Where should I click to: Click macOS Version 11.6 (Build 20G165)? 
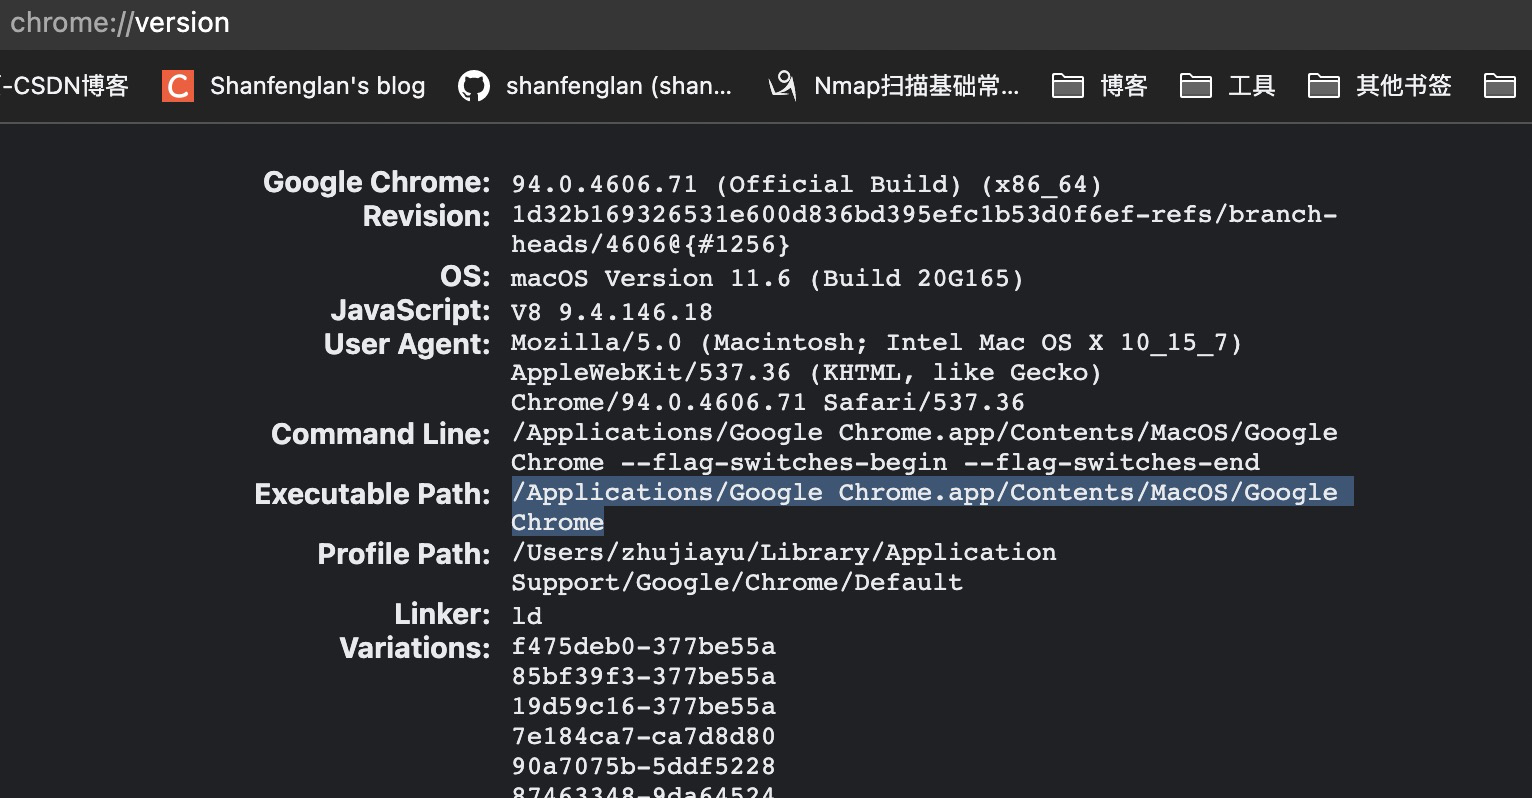point(768,278)
